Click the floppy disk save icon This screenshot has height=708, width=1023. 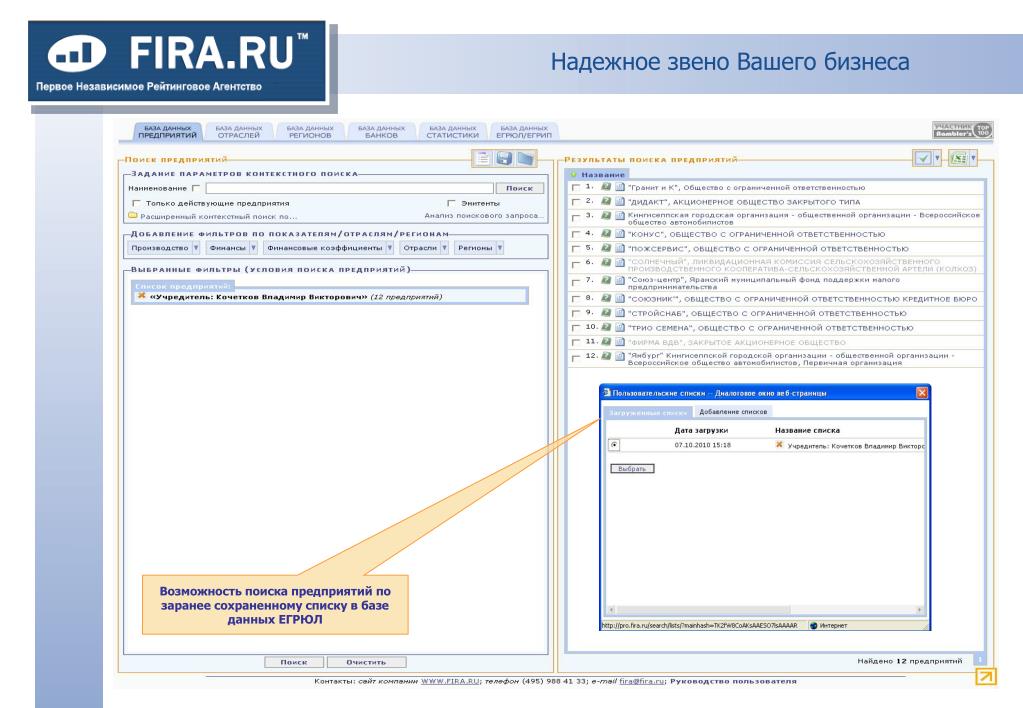coord(504,158)
